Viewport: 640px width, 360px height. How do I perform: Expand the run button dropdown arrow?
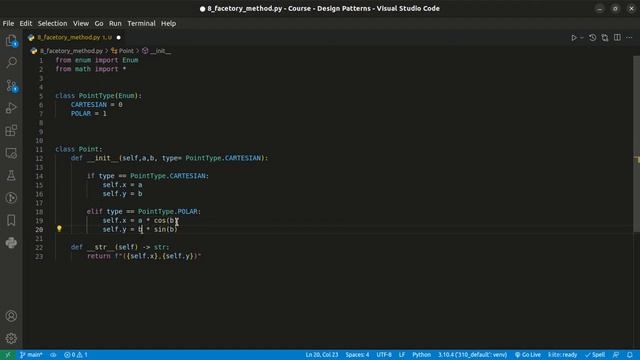coord(582,38)
